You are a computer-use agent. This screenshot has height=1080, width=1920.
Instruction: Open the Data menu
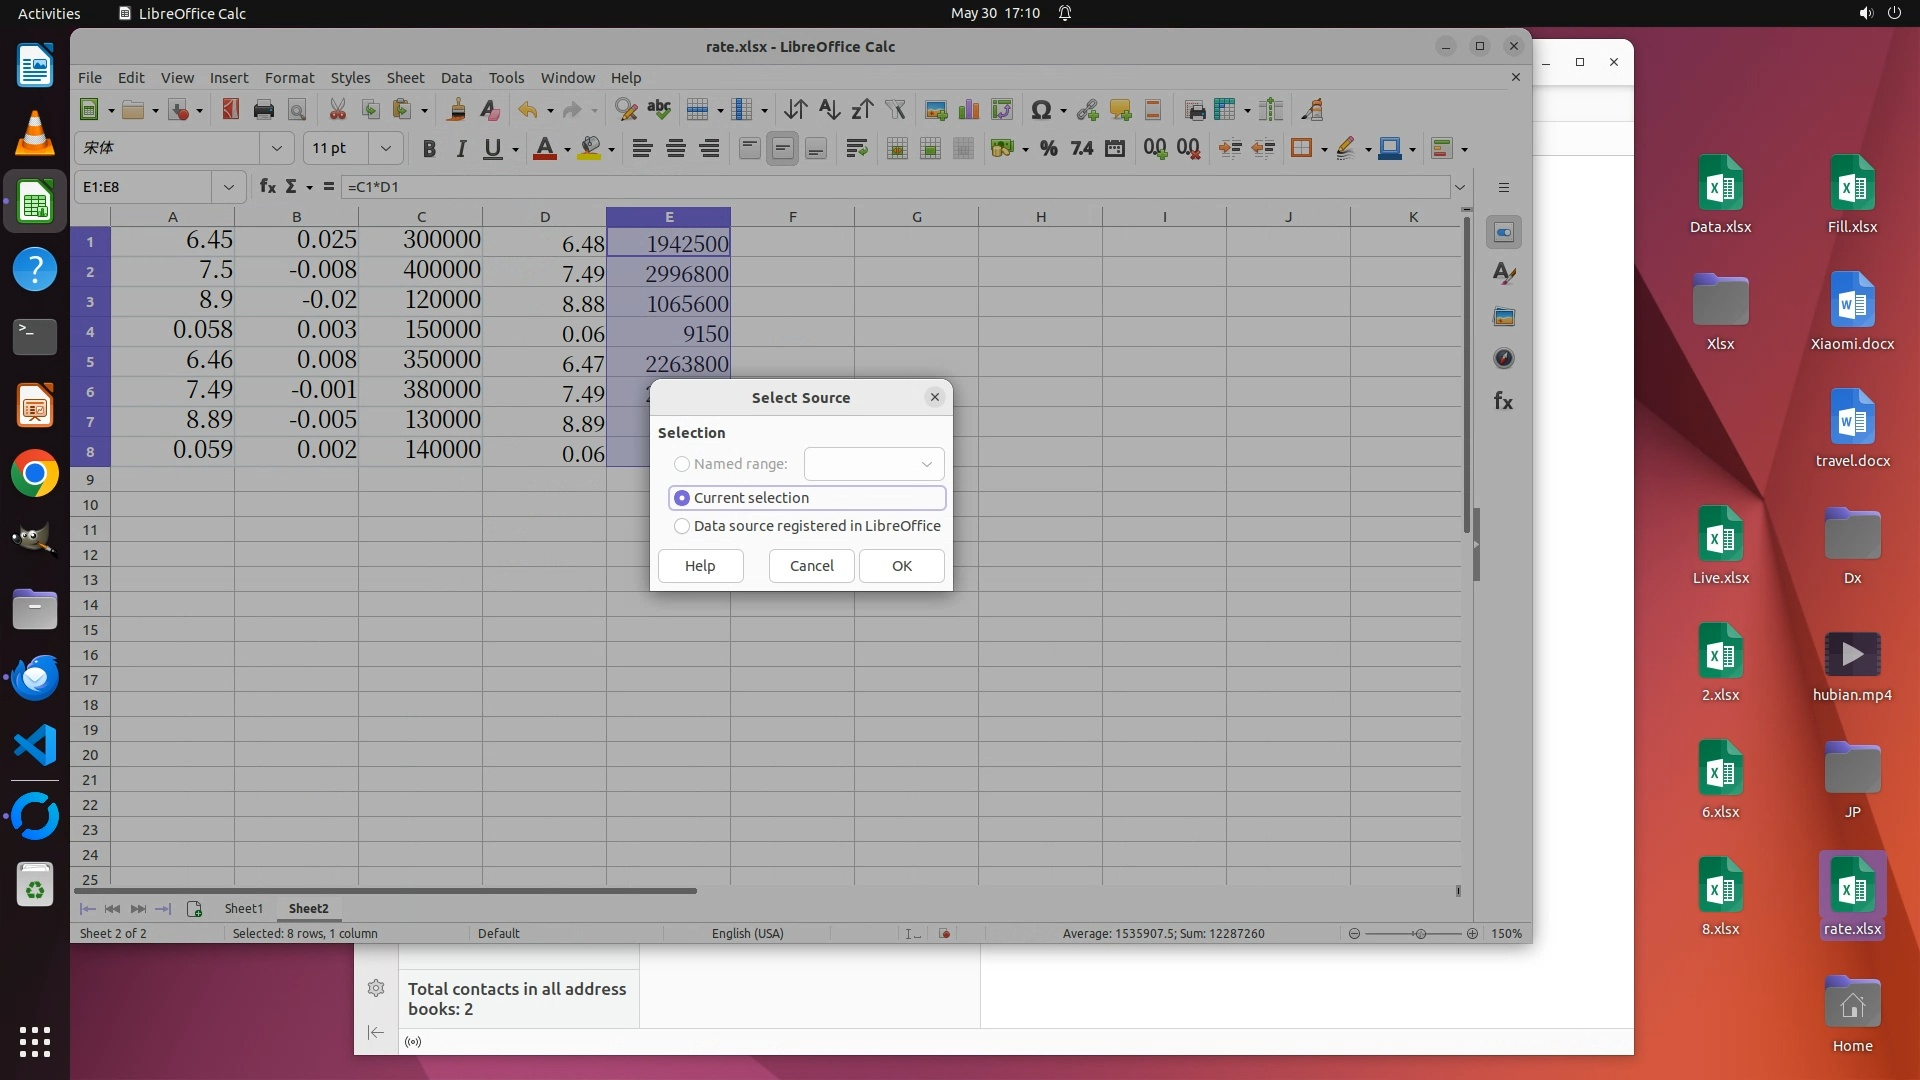click(x=455, y=77)
